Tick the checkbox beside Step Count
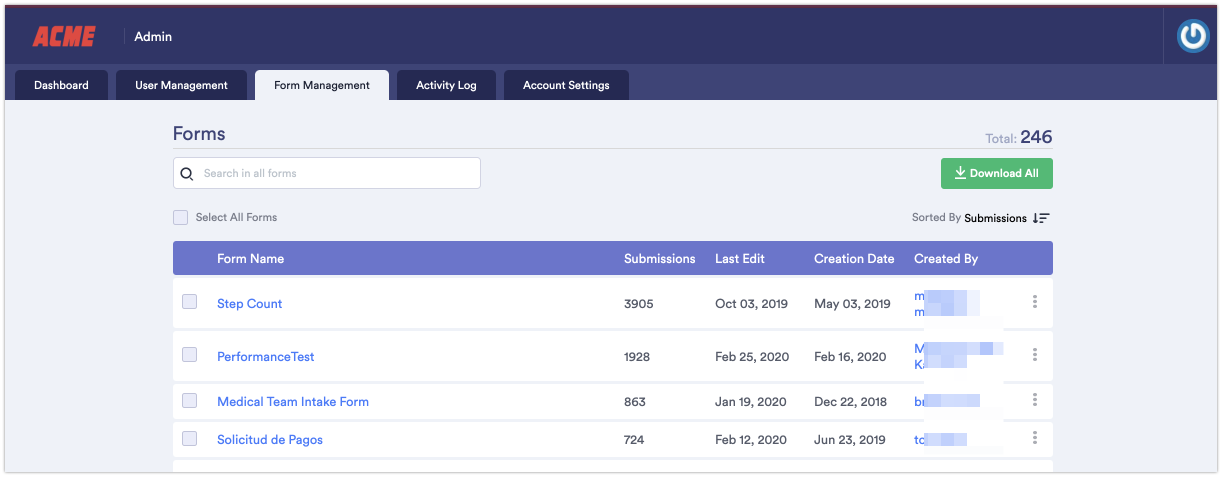Screen dimensions: 1222x477 coord(190,302)
